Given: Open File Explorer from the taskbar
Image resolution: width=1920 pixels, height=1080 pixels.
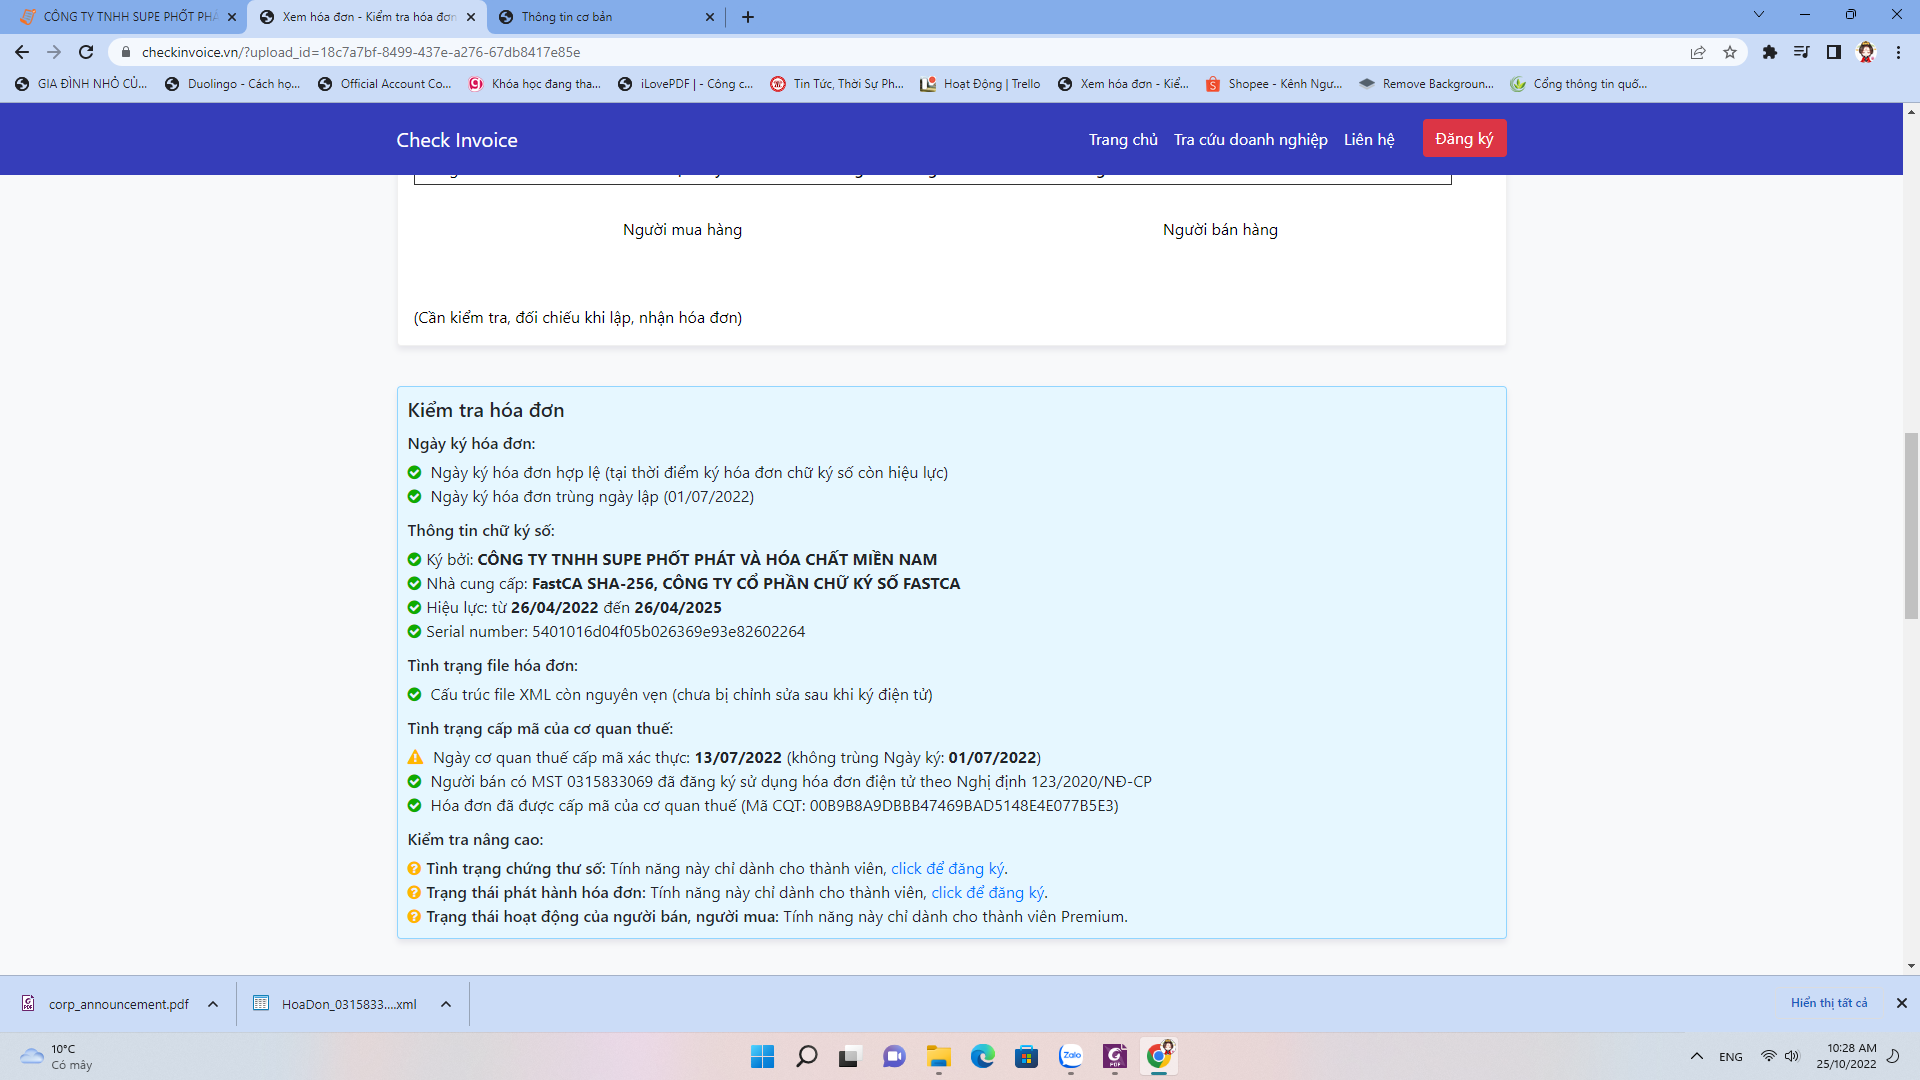Looking at the screenshot, I should 938,1056.
